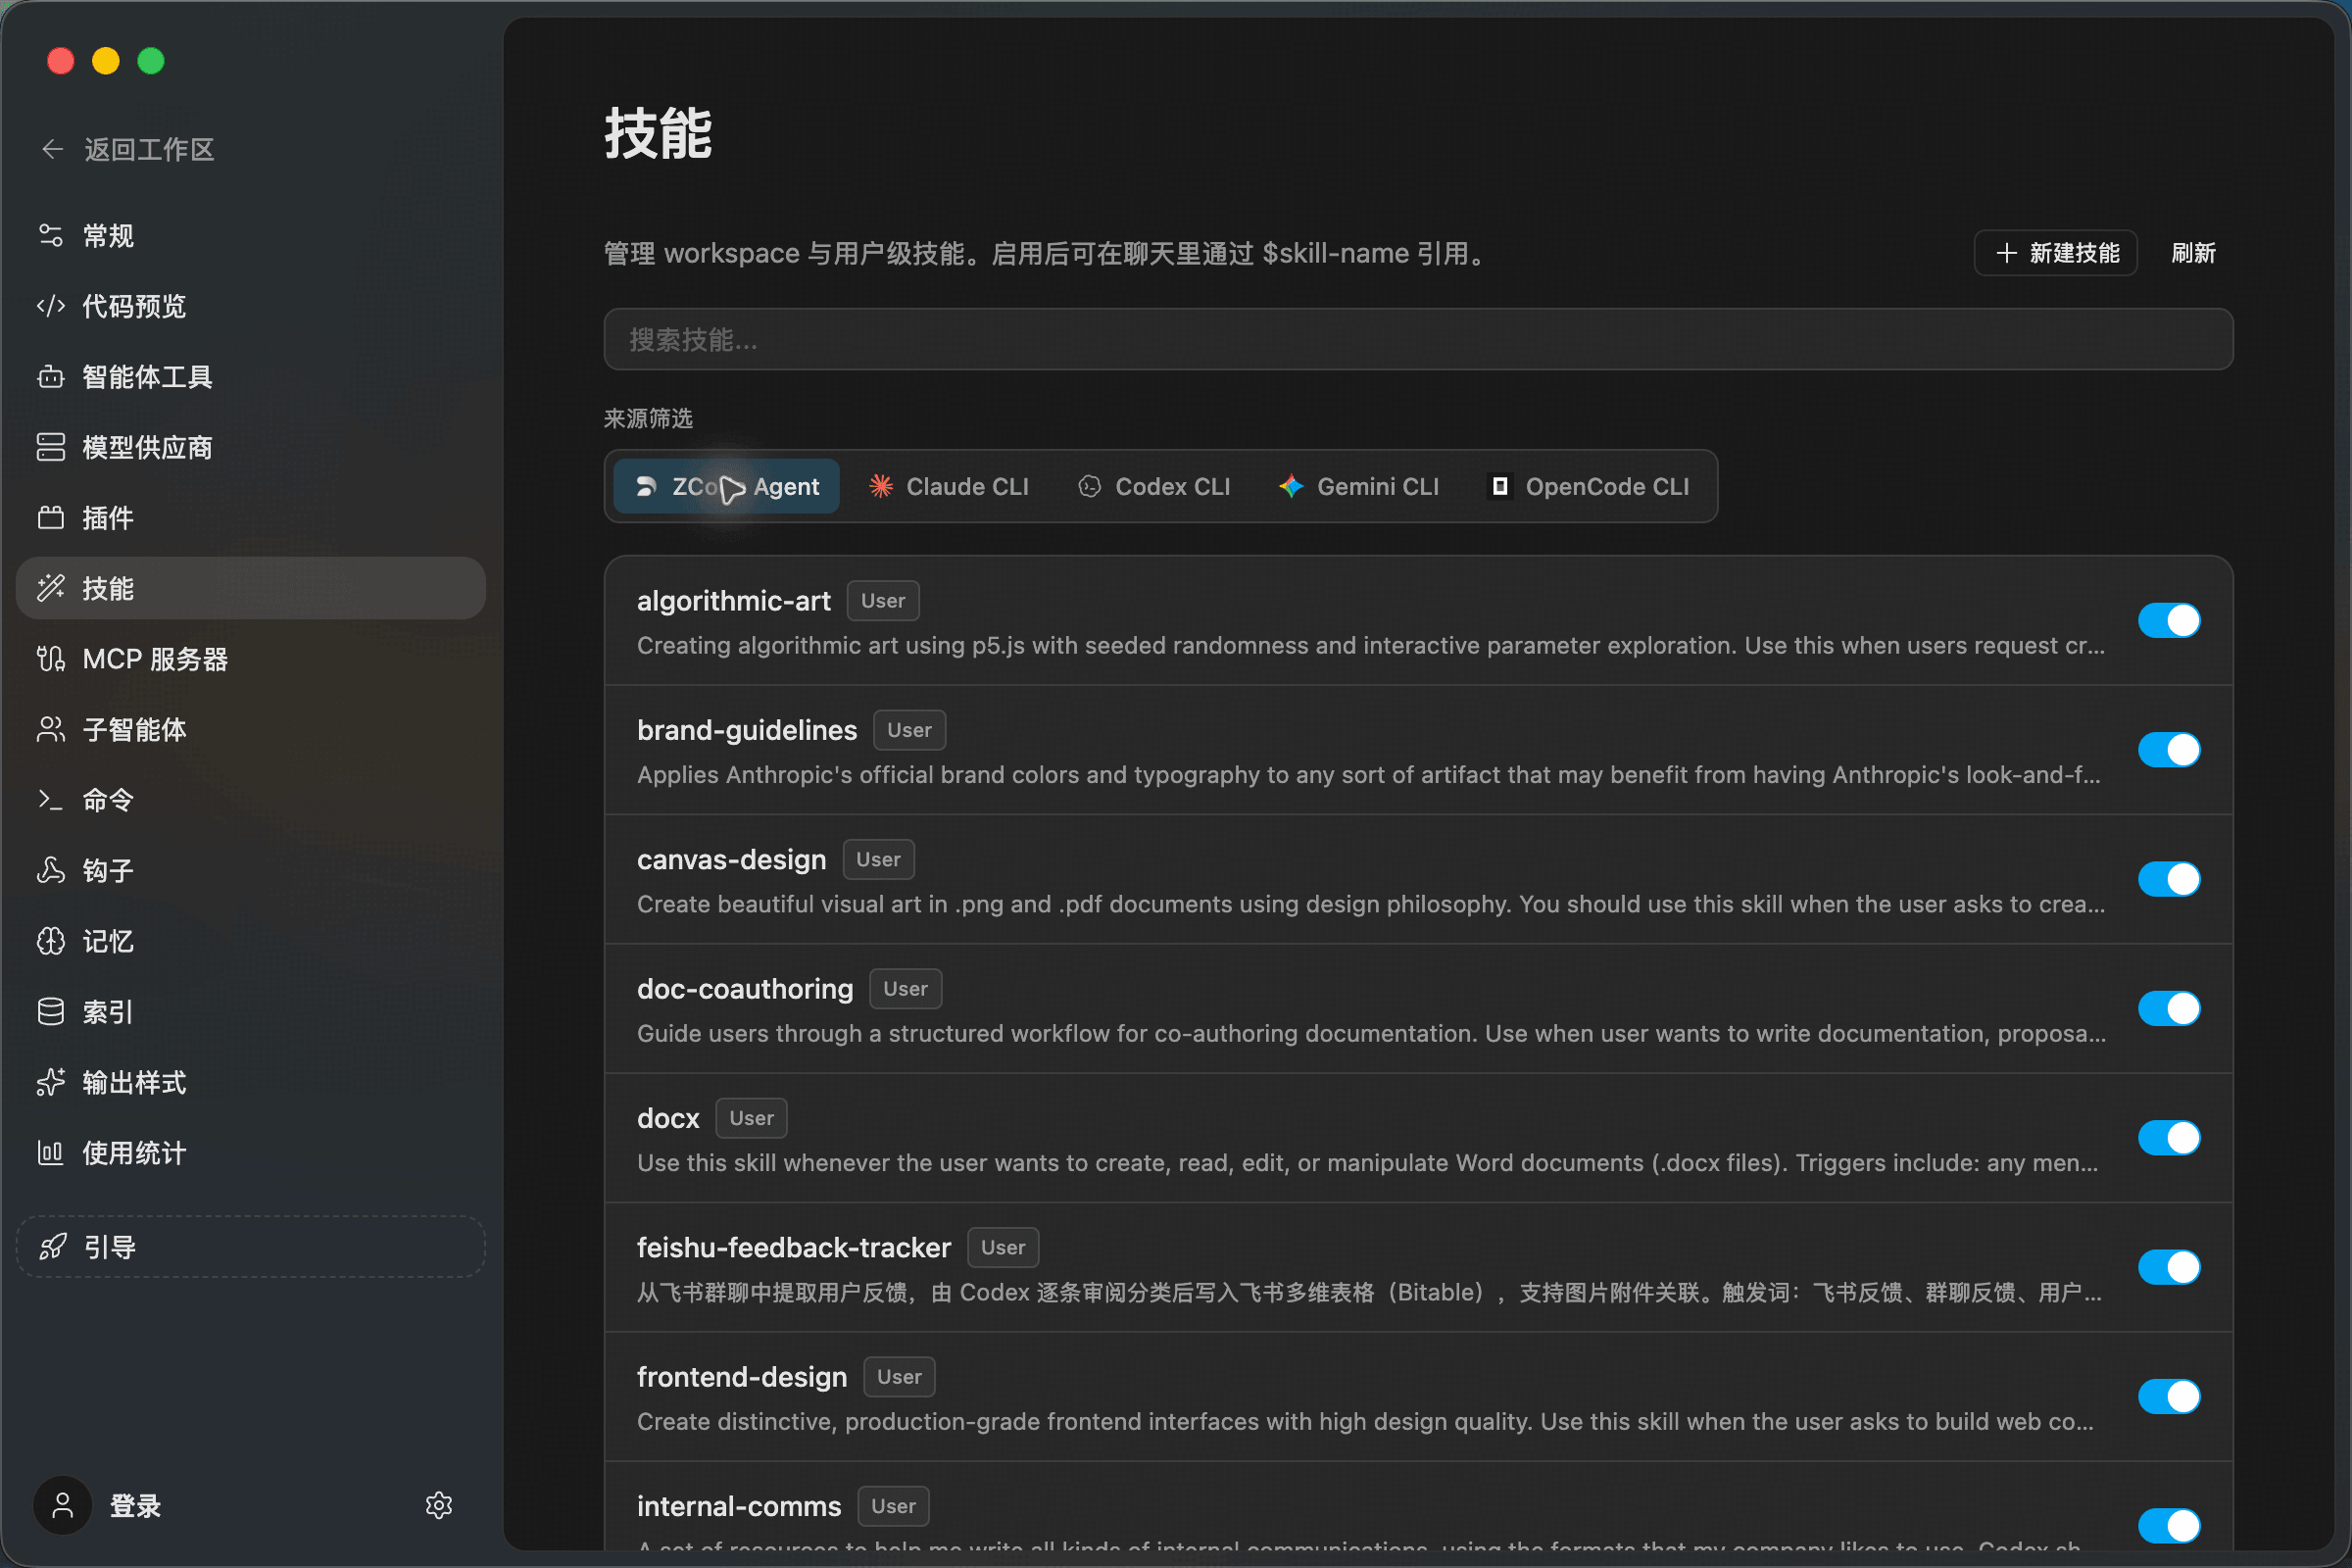Open 索引 via its database icon

point(51,1012)
